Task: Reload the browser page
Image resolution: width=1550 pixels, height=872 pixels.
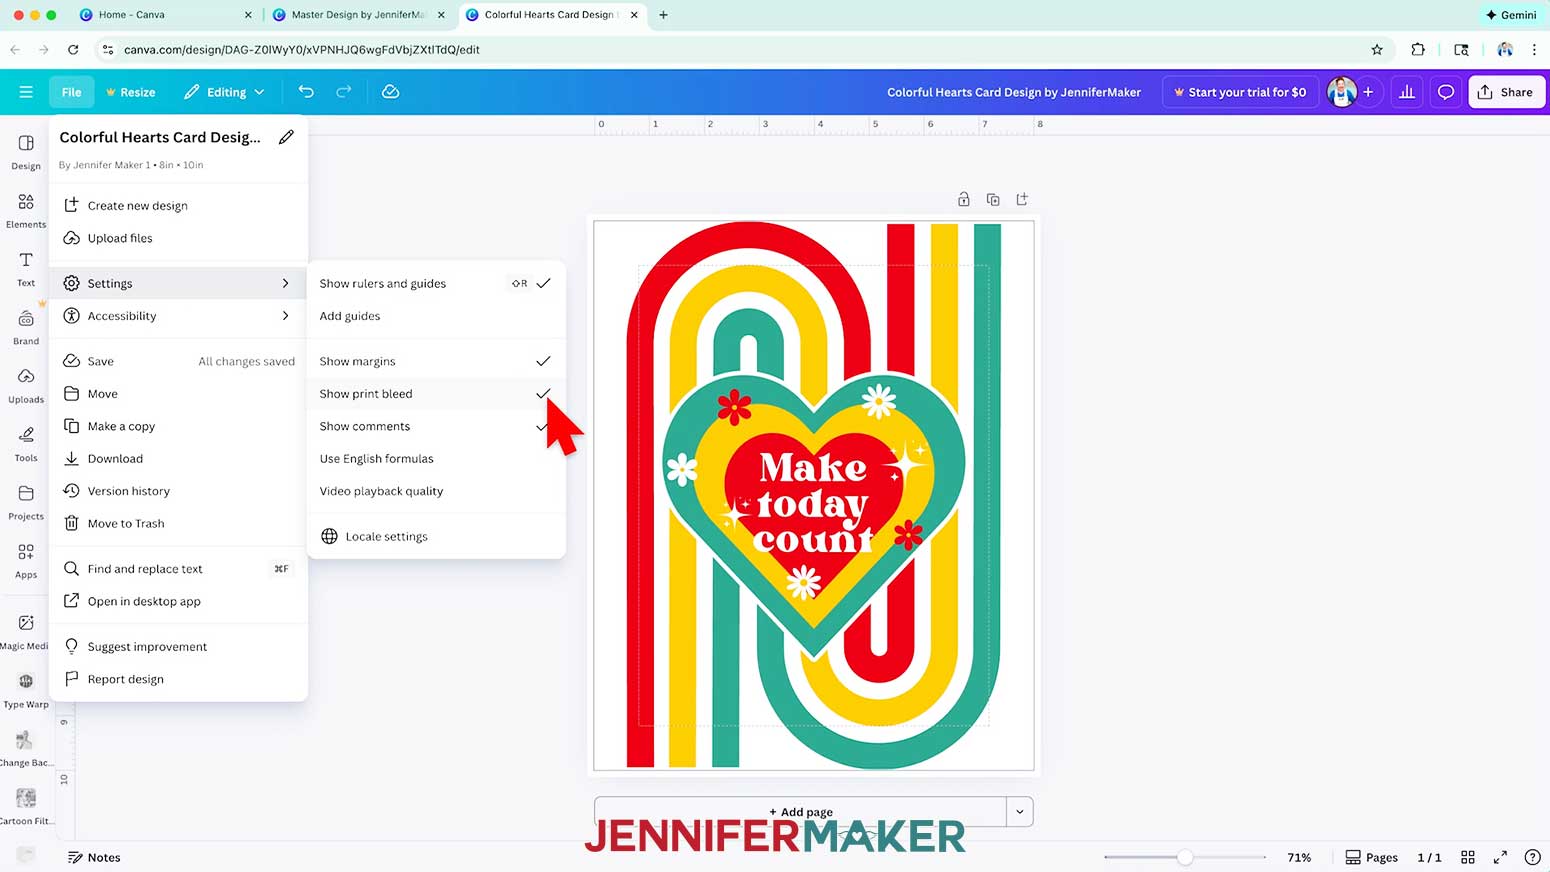Action: pos(73,49)
